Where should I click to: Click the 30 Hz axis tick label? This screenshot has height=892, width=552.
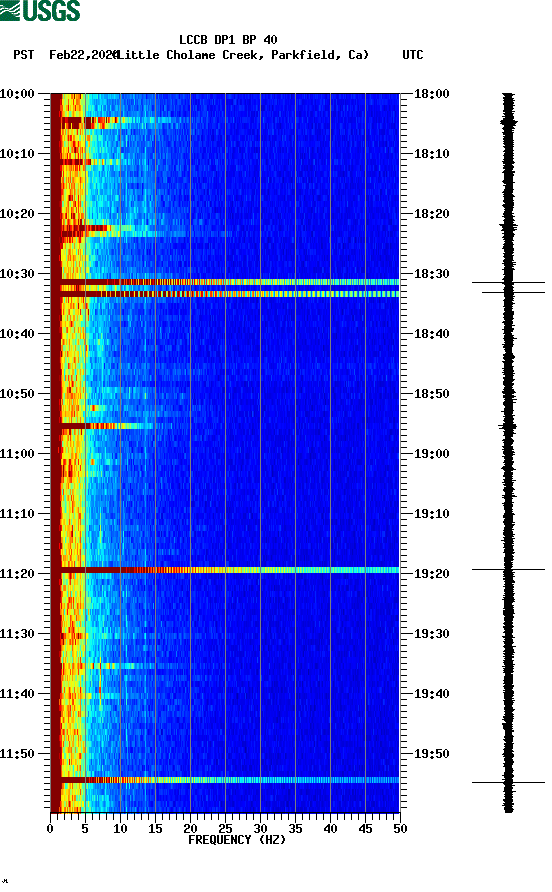(261, 829)
